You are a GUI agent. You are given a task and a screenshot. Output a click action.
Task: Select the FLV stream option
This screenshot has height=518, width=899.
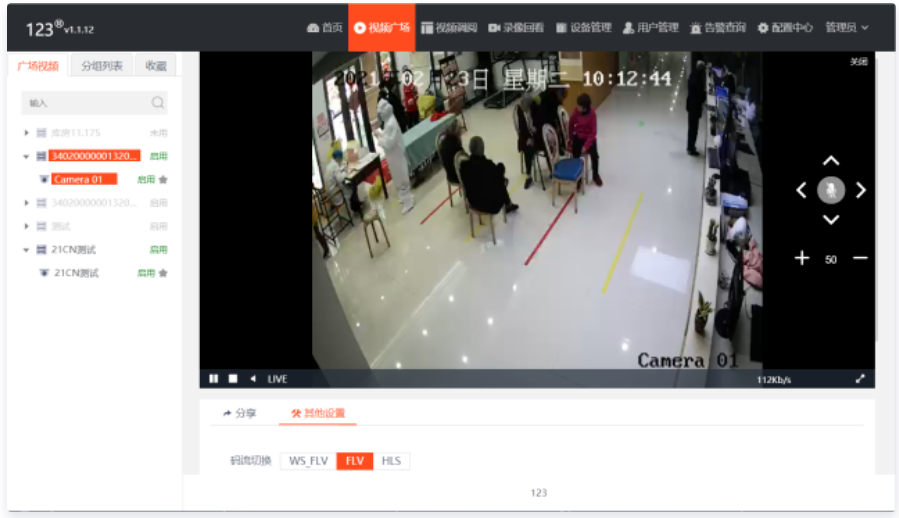pos(354,461)
